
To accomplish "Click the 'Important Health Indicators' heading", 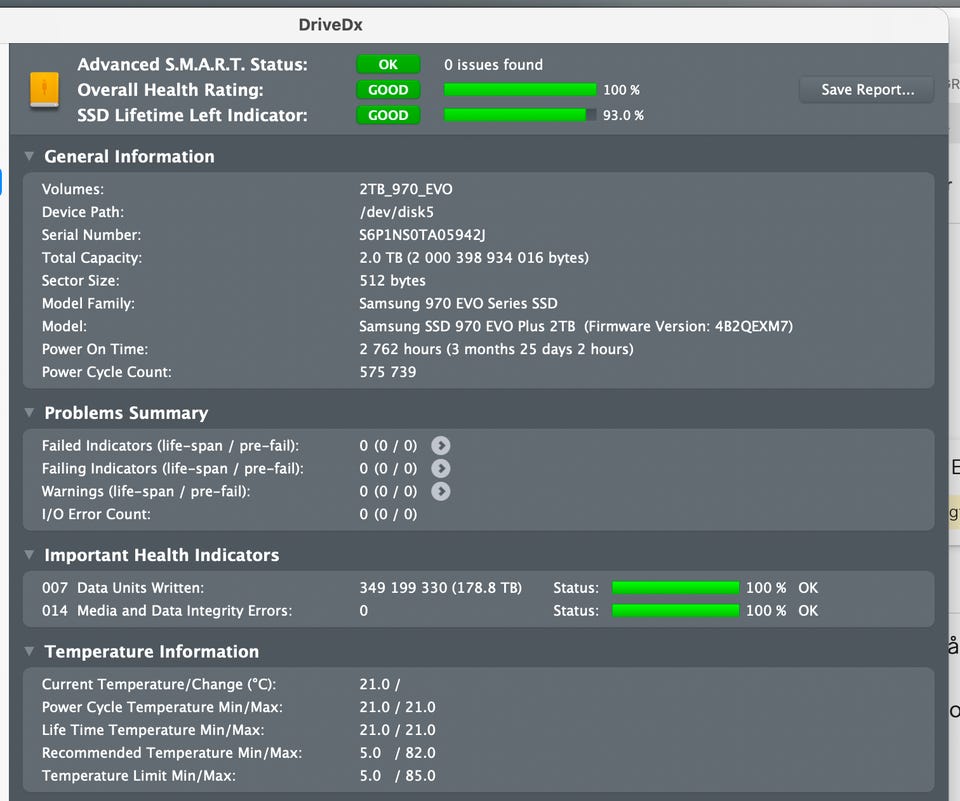I will (162, 555).
